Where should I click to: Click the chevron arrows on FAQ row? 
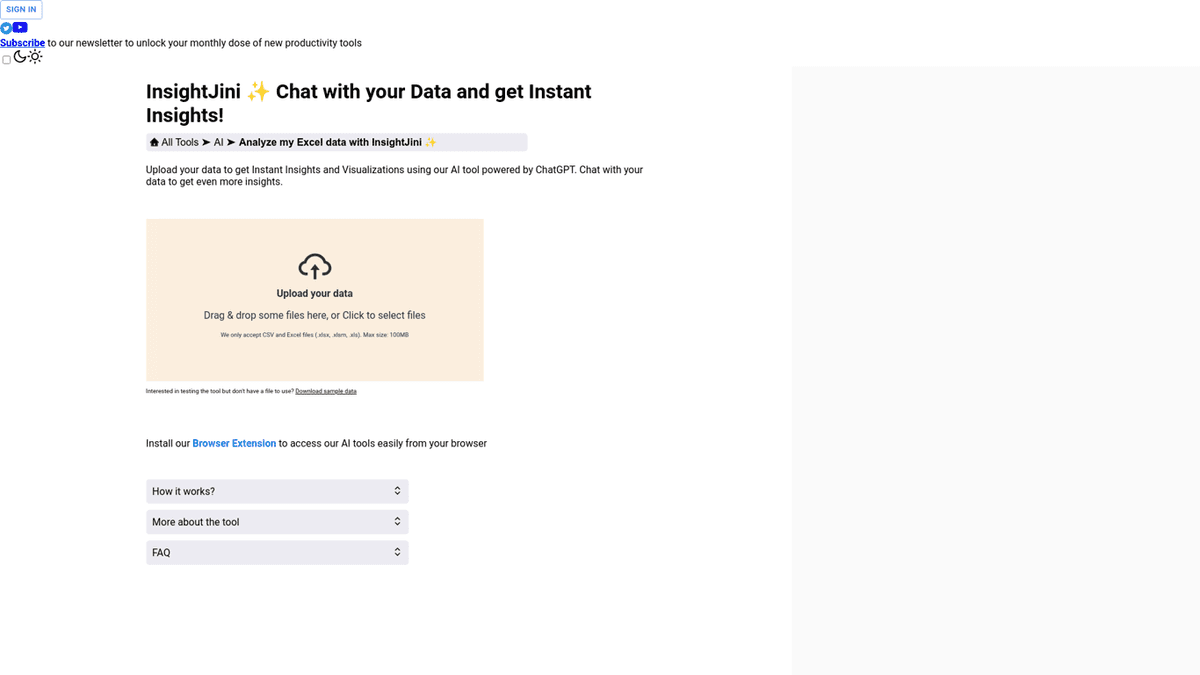[397, 553]
